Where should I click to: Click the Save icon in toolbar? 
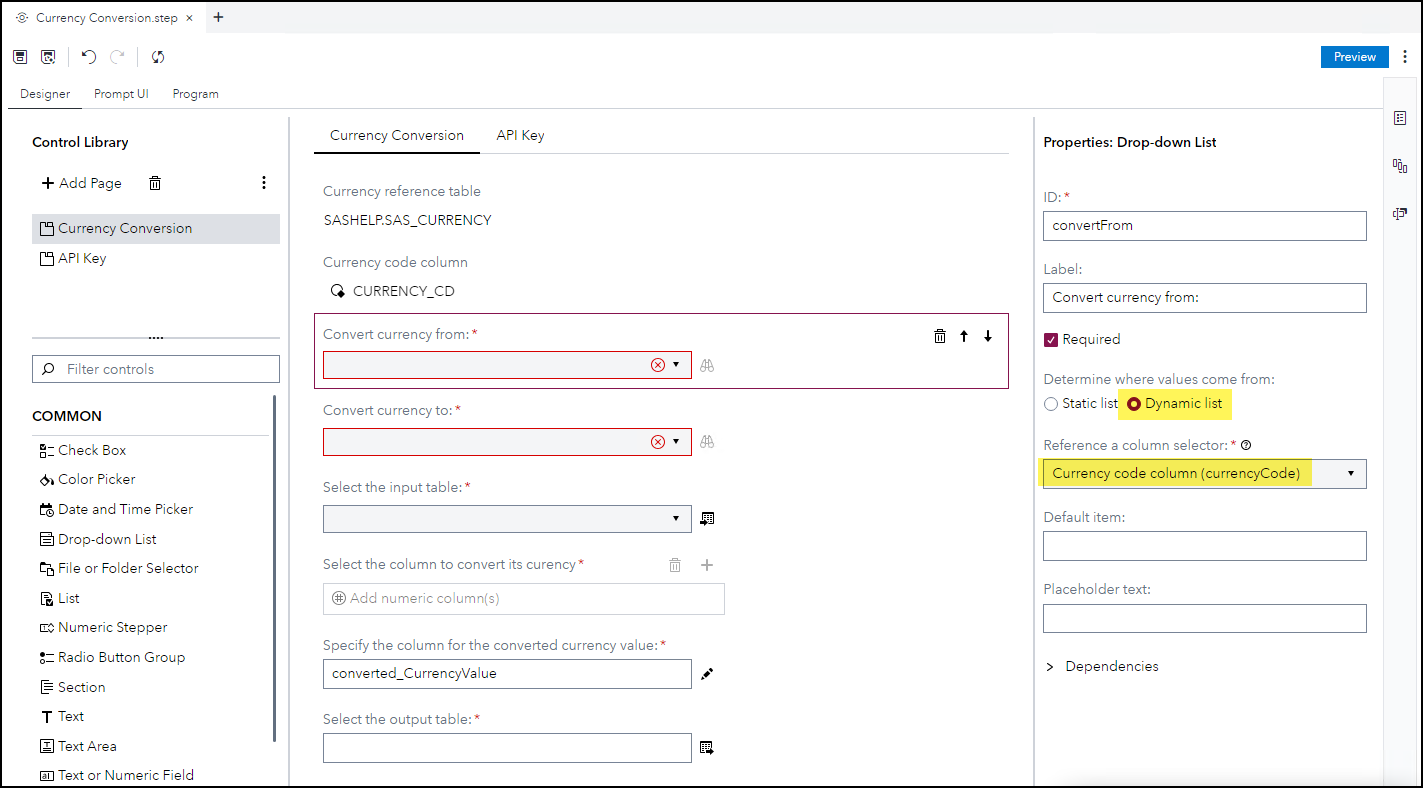20,57
